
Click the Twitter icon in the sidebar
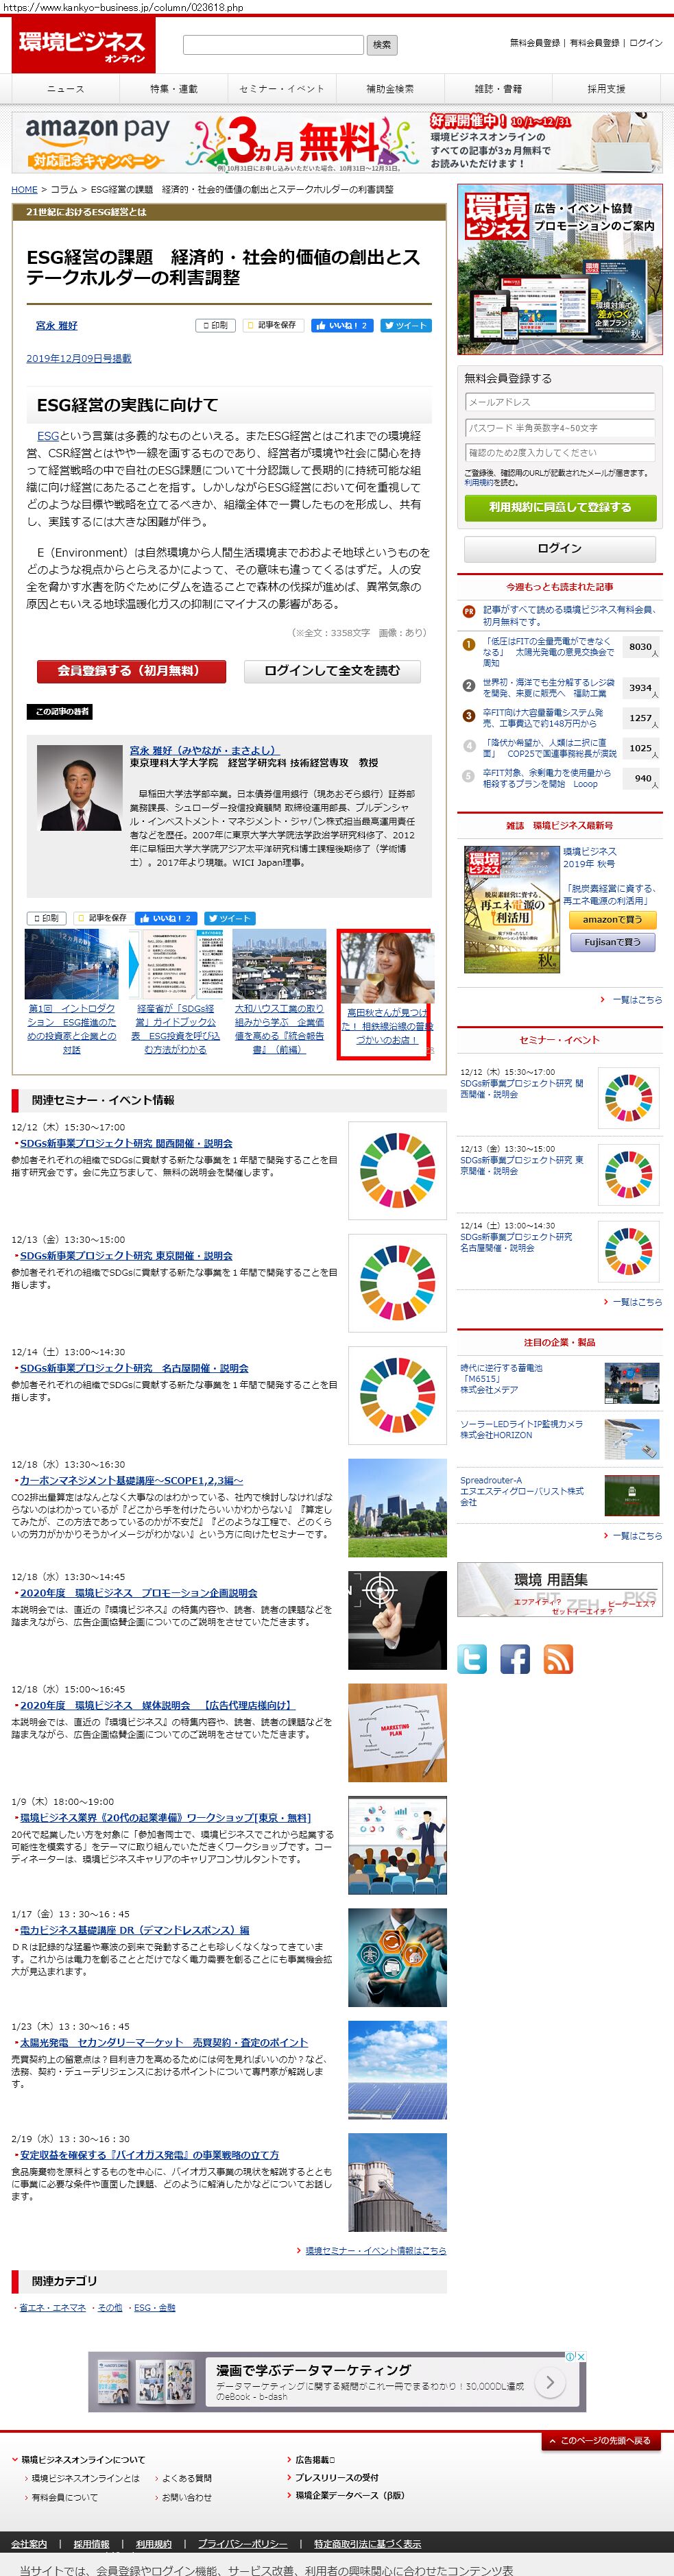point(472,1659)
